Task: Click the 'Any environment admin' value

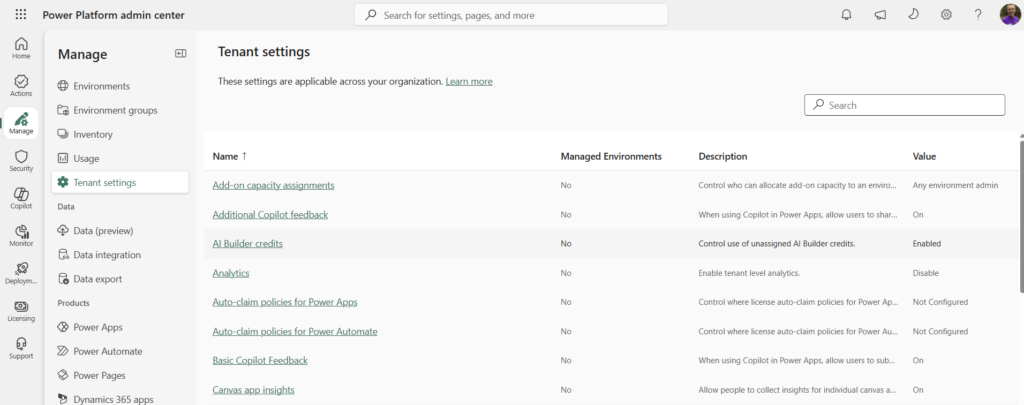Action: point(955,186)
